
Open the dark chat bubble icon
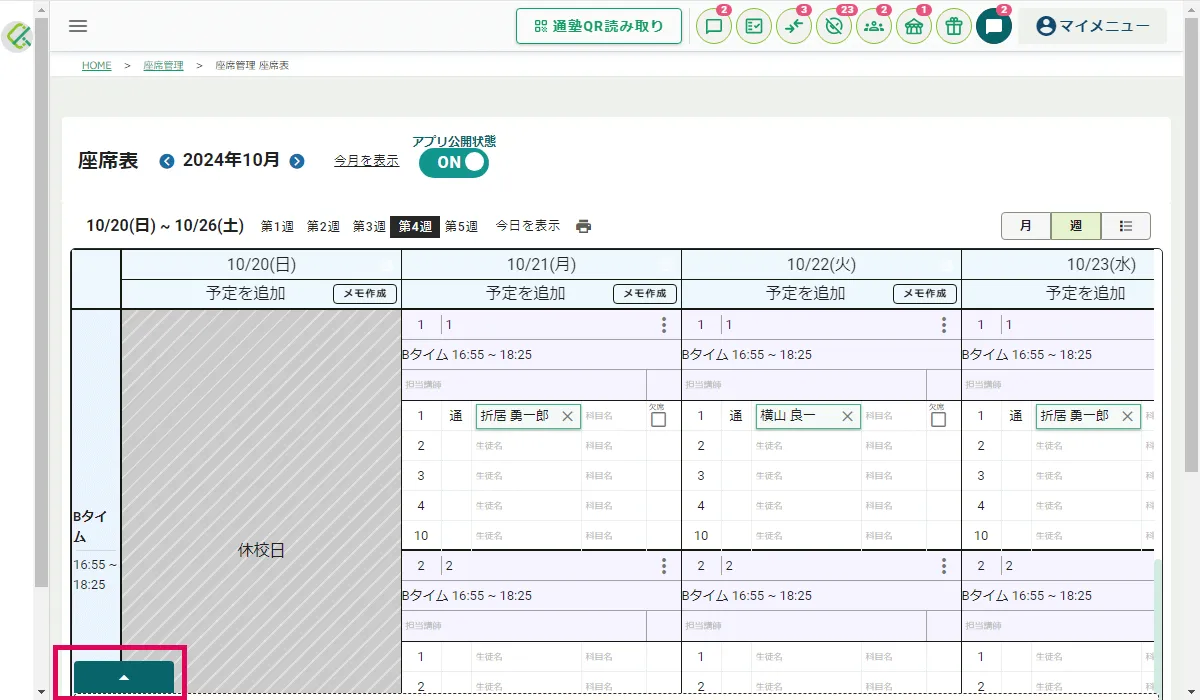point(994,26)
